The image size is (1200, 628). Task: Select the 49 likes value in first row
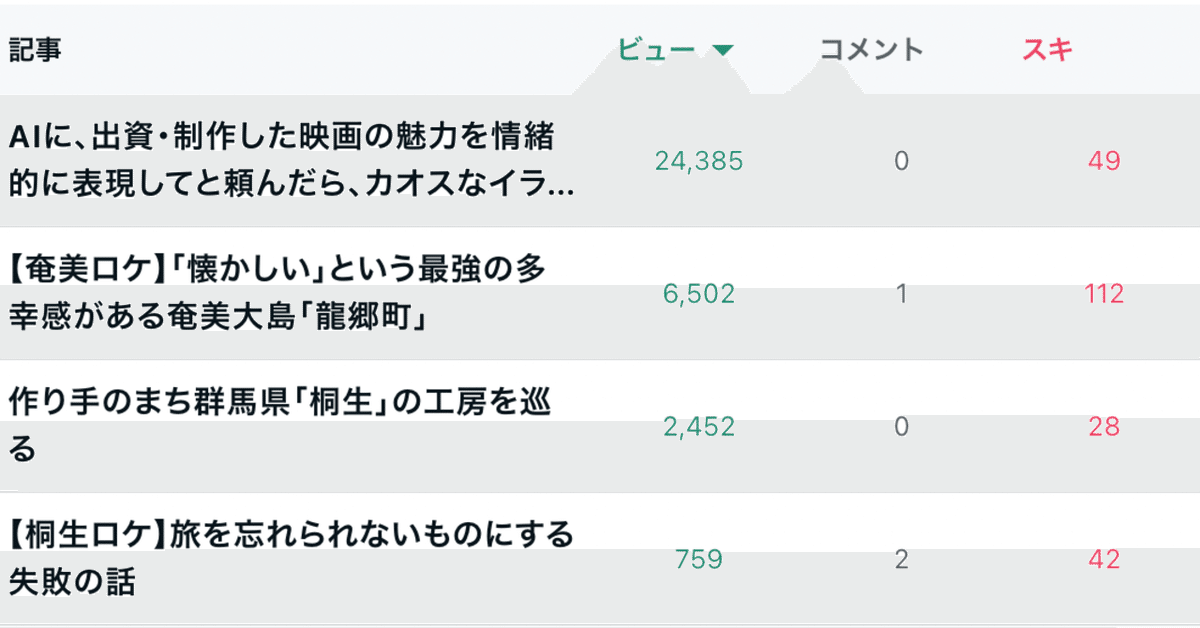1104,161
